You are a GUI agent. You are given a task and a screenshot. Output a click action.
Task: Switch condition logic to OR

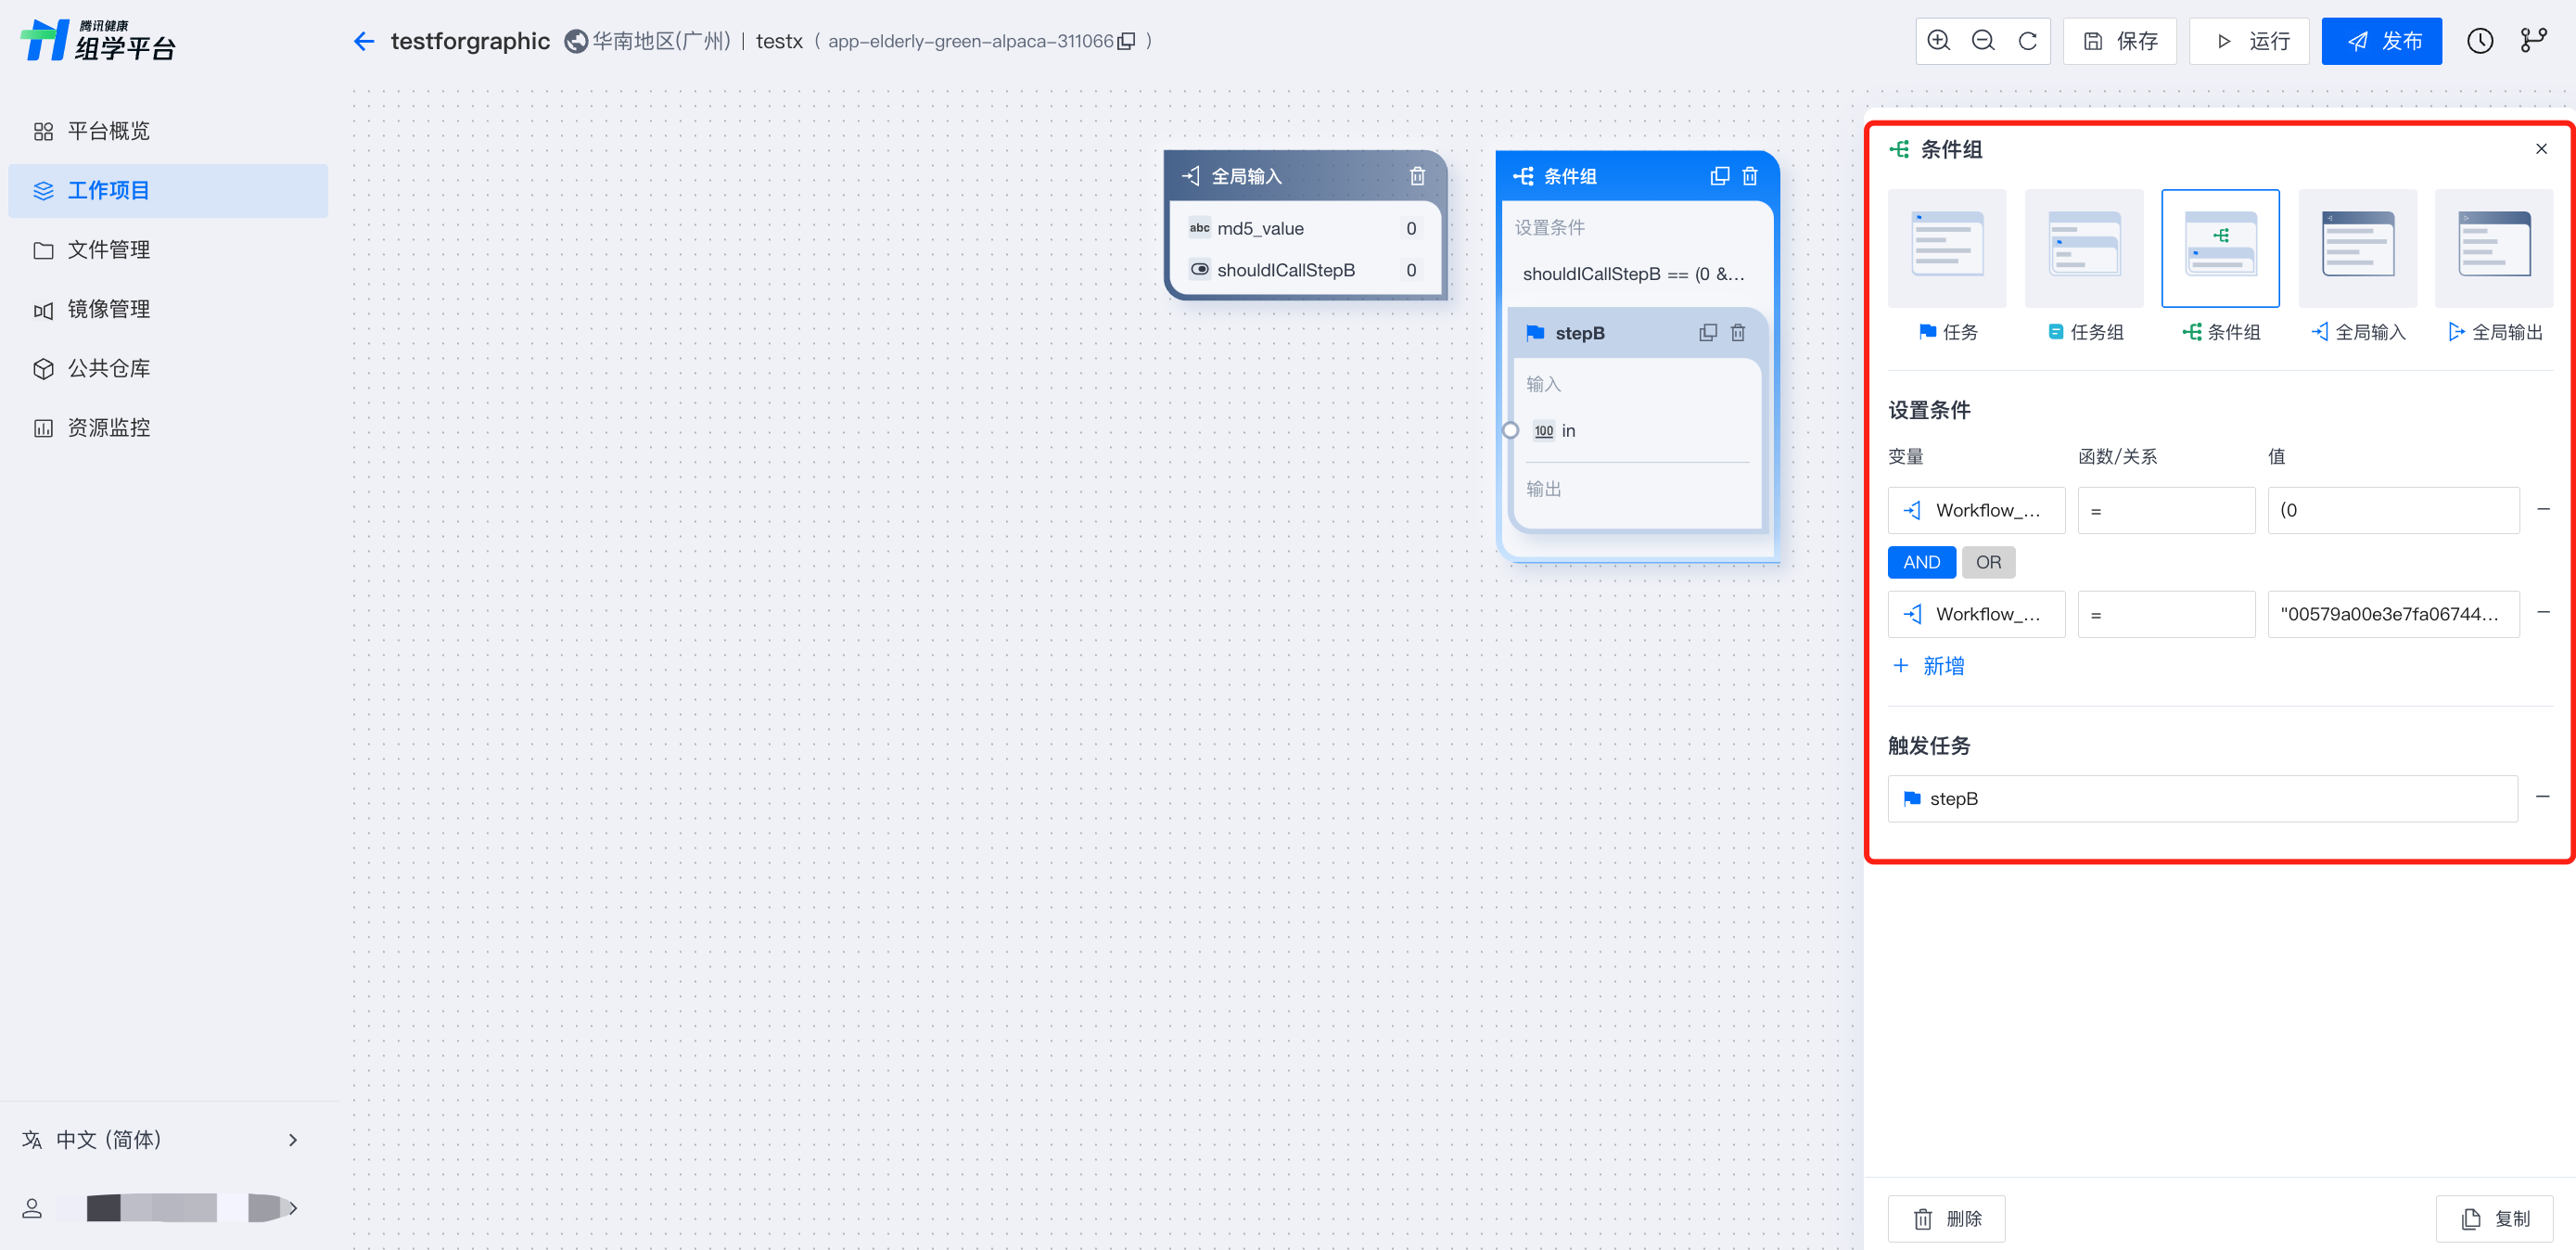[1987, 562]
